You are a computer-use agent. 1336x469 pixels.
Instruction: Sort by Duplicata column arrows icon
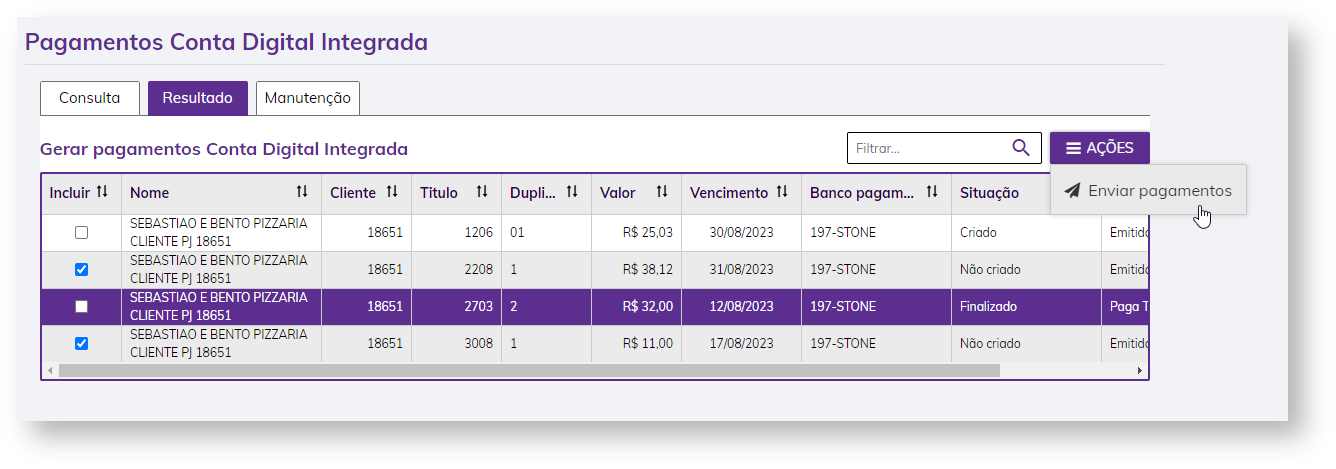tap(572, 192)
